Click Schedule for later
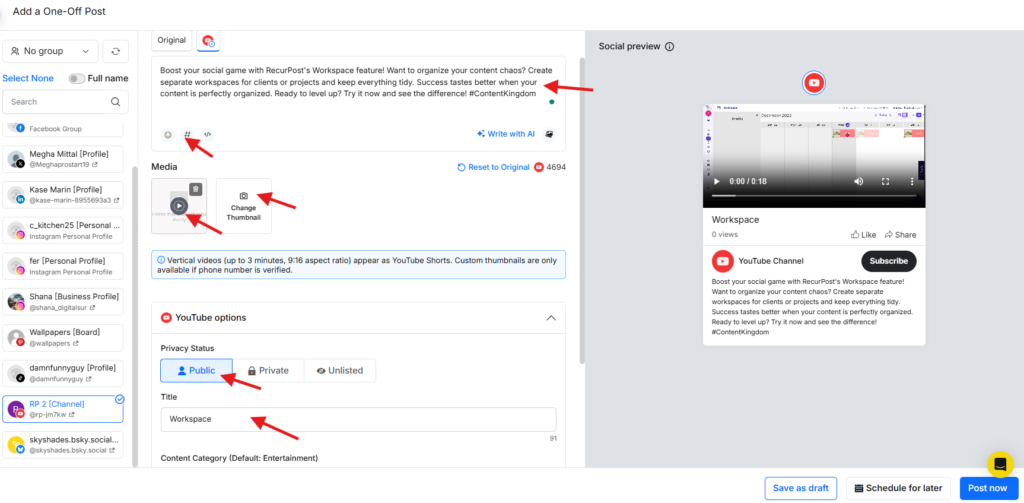Screen dimensions: 1024x503 (x=898, y=488)
